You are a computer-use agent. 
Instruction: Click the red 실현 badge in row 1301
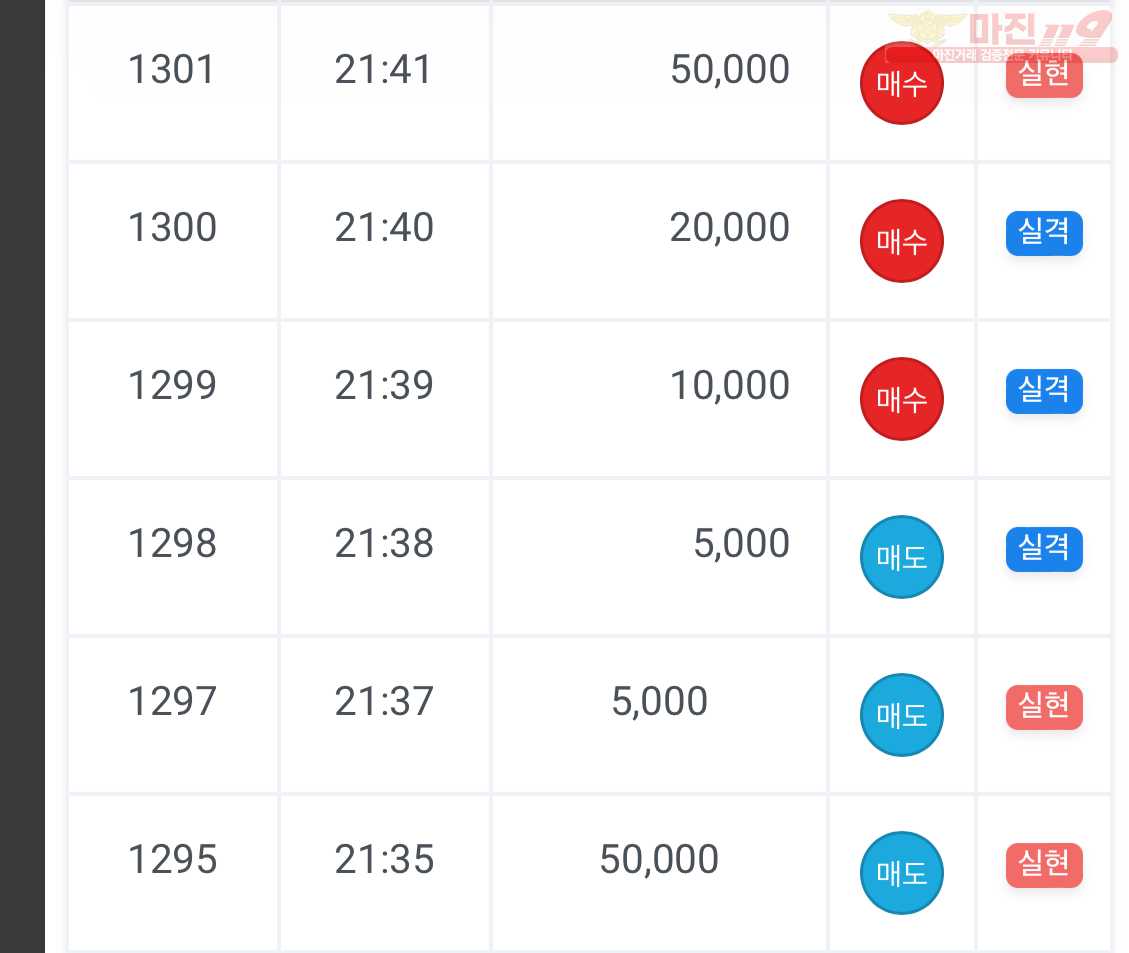[x=1044, y=75]
